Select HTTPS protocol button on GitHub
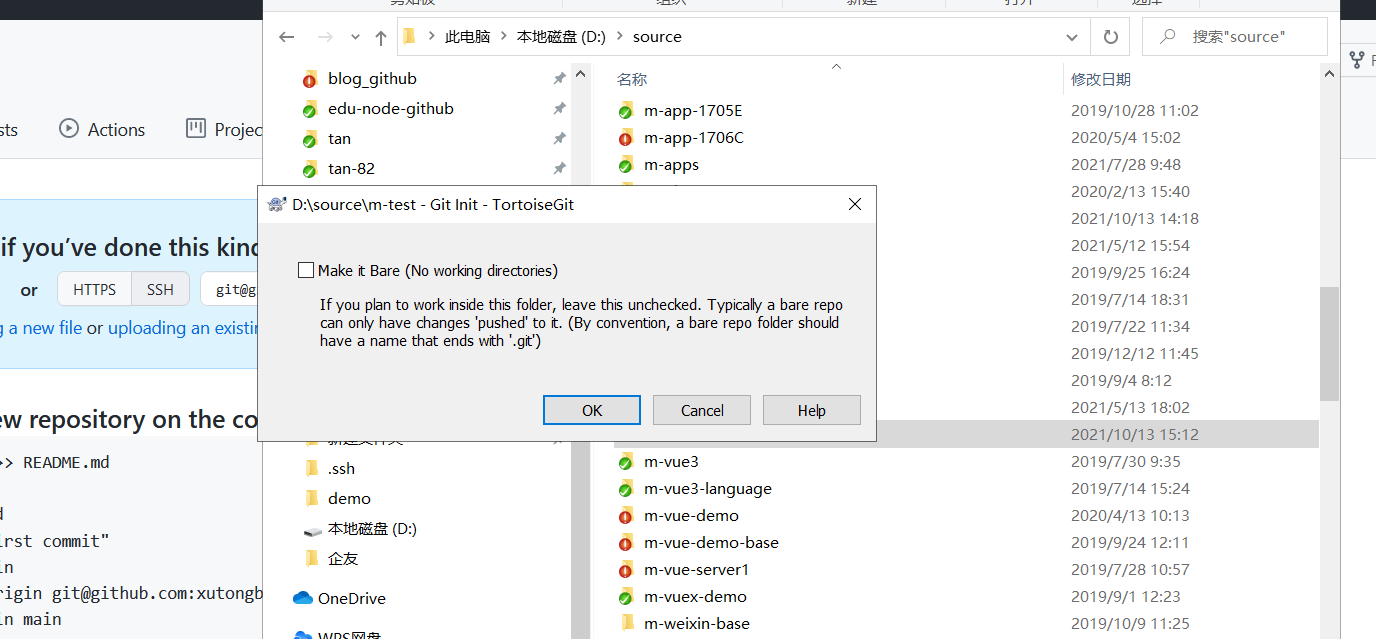 94,290
